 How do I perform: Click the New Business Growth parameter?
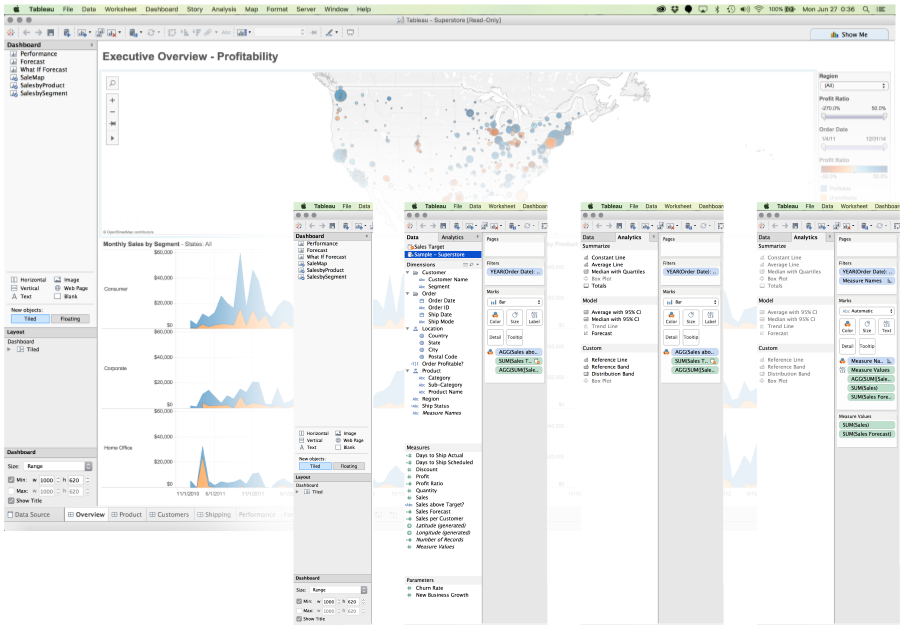pos(442,595)
